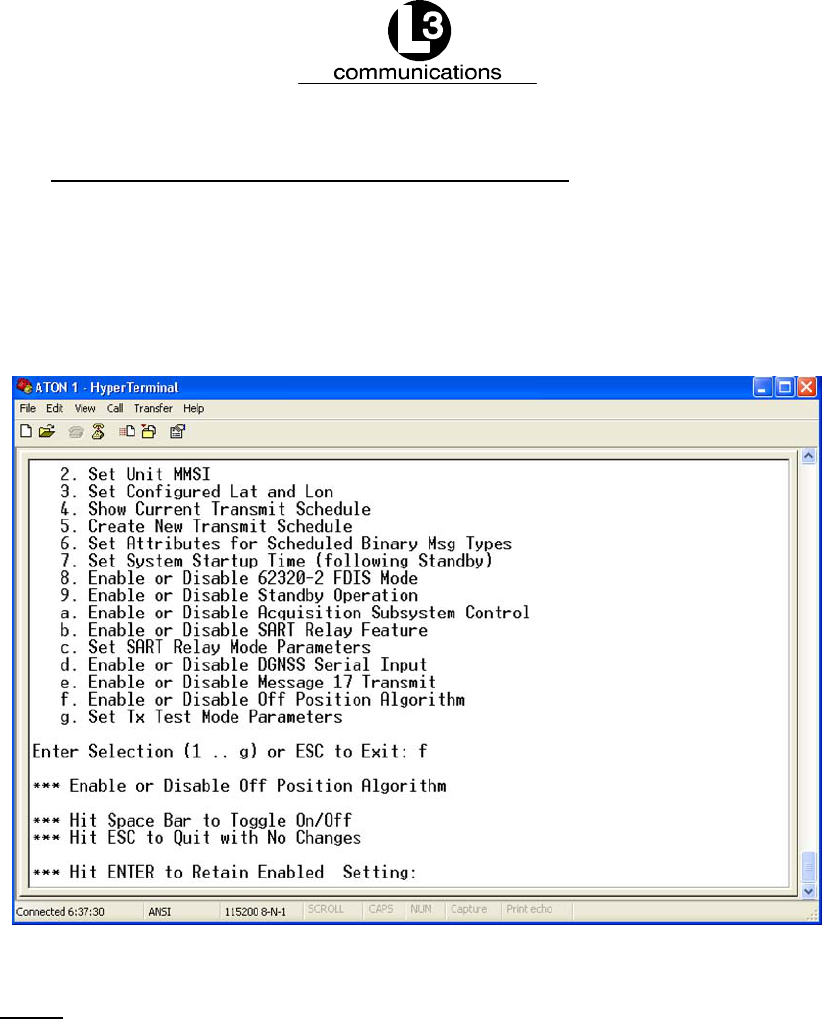822x1019 pixels.
Task: Click "f. Enable or Disable Off Position Algorithm"
Action: point(263,700)
